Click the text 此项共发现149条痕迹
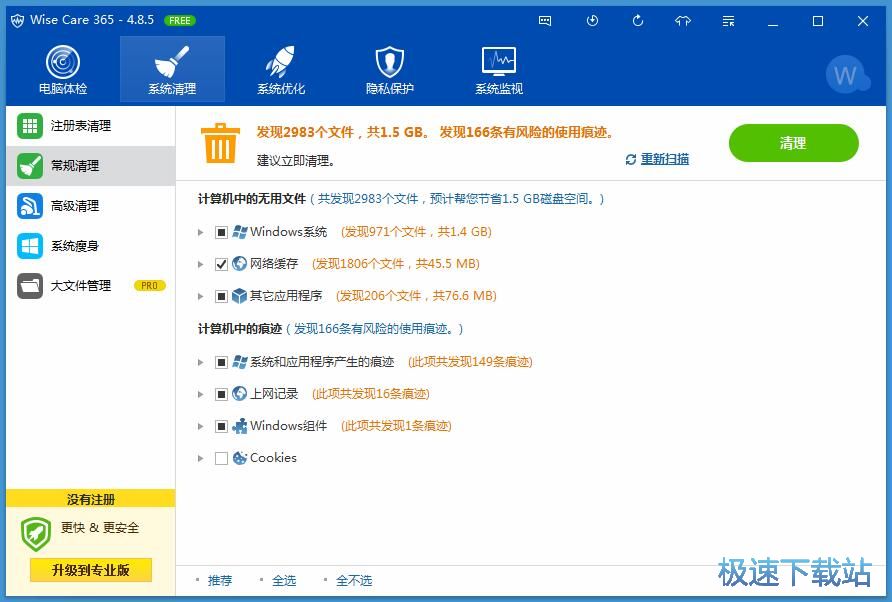 tap(470, 362)
